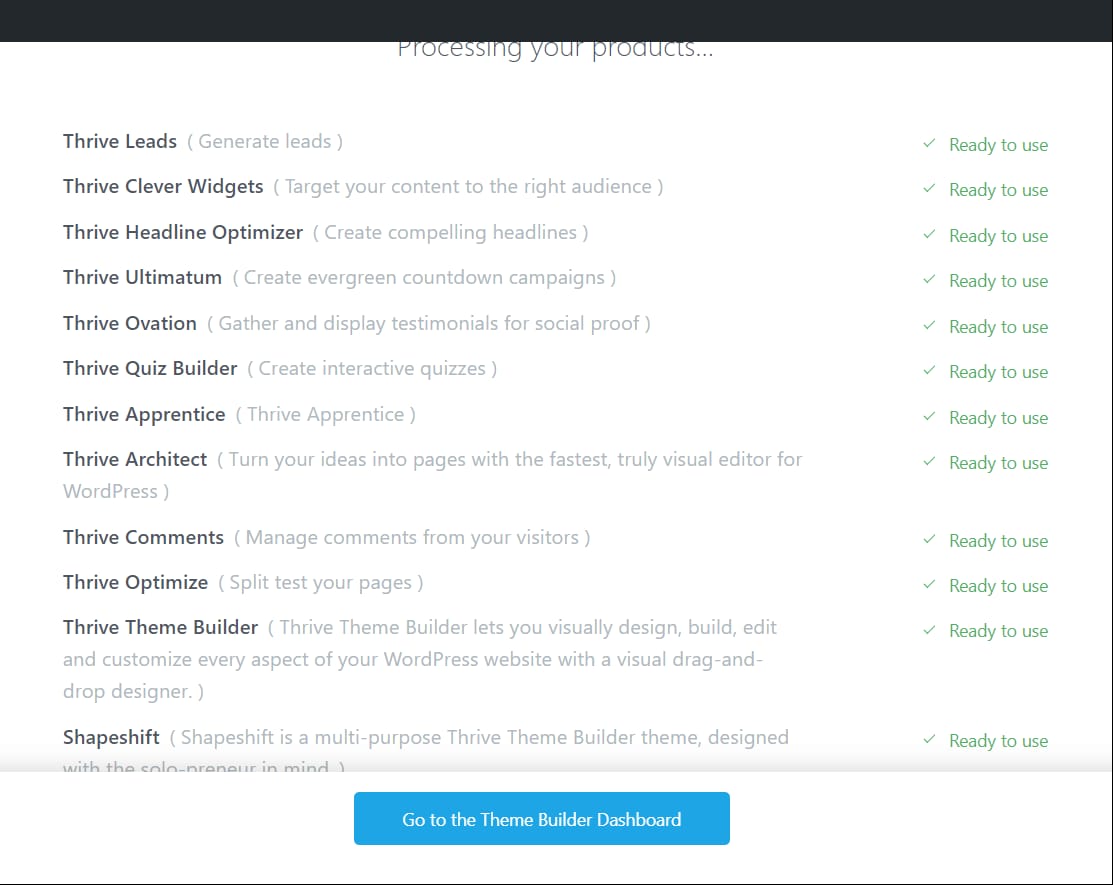Select the Thrive Theme Builder product name
Image resolution: width=1113 pixels, height=885 pixels.
[x=160, y=627]
